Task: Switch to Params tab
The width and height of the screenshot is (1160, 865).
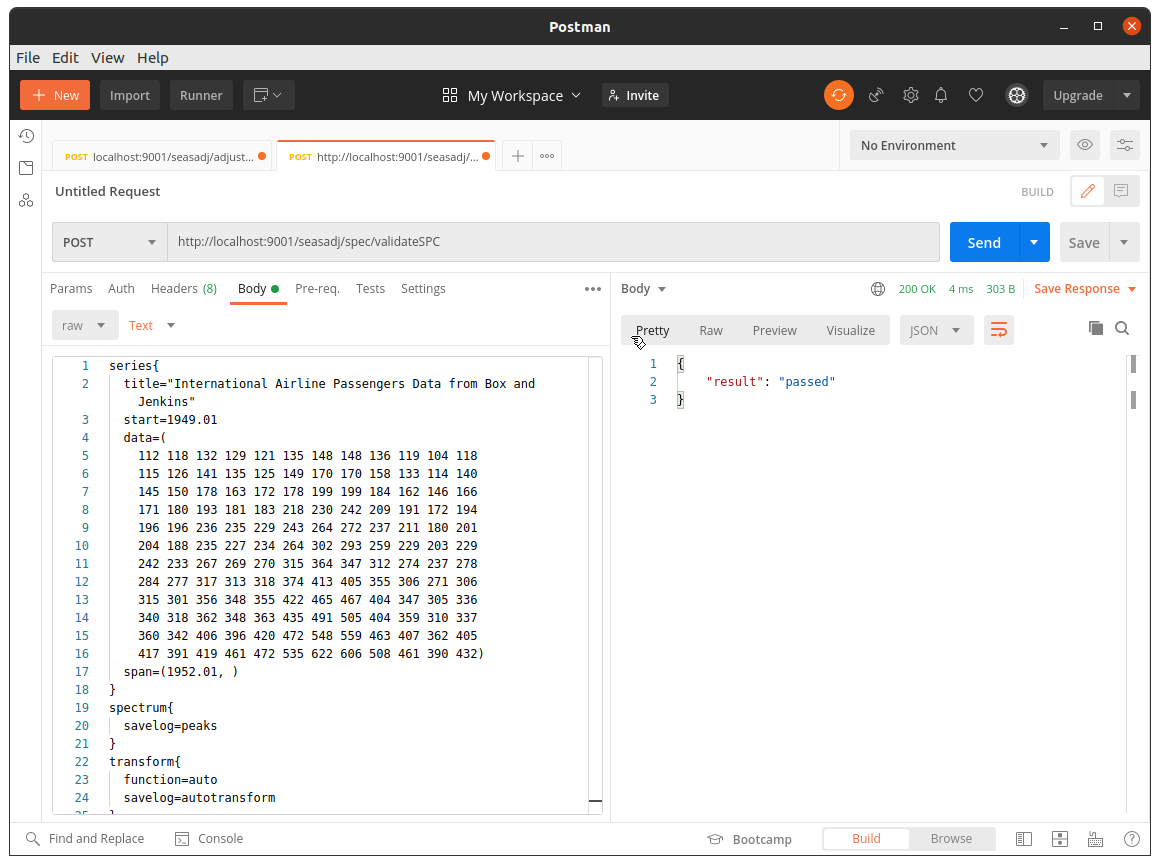Action: (x=71, y=289)
